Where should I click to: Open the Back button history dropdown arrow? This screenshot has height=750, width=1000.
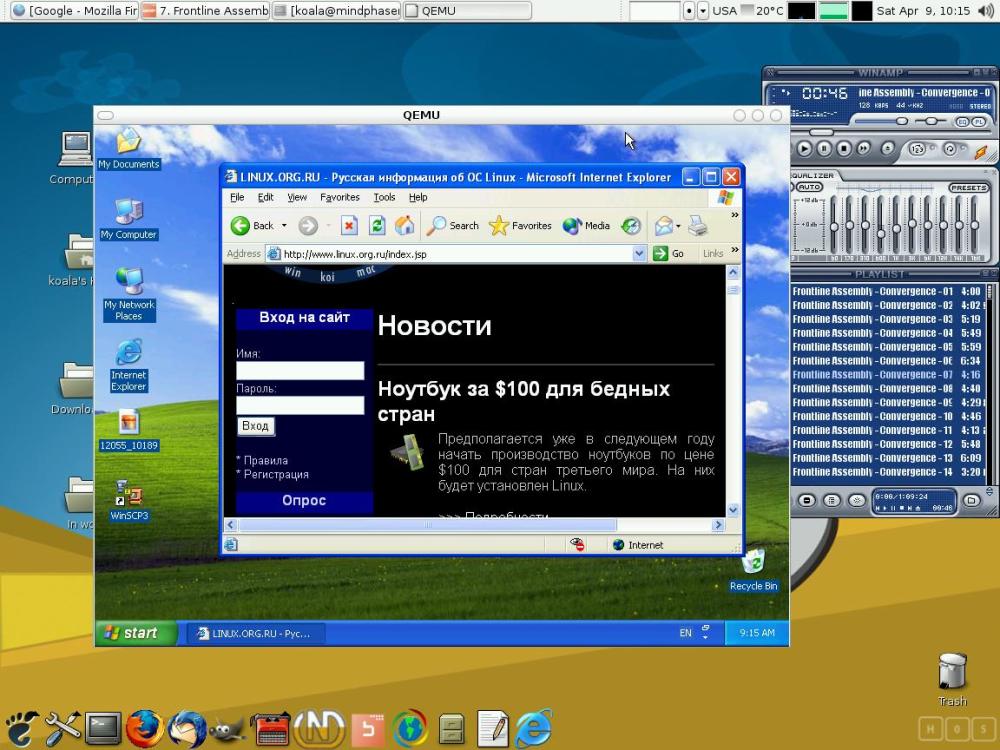284,226
